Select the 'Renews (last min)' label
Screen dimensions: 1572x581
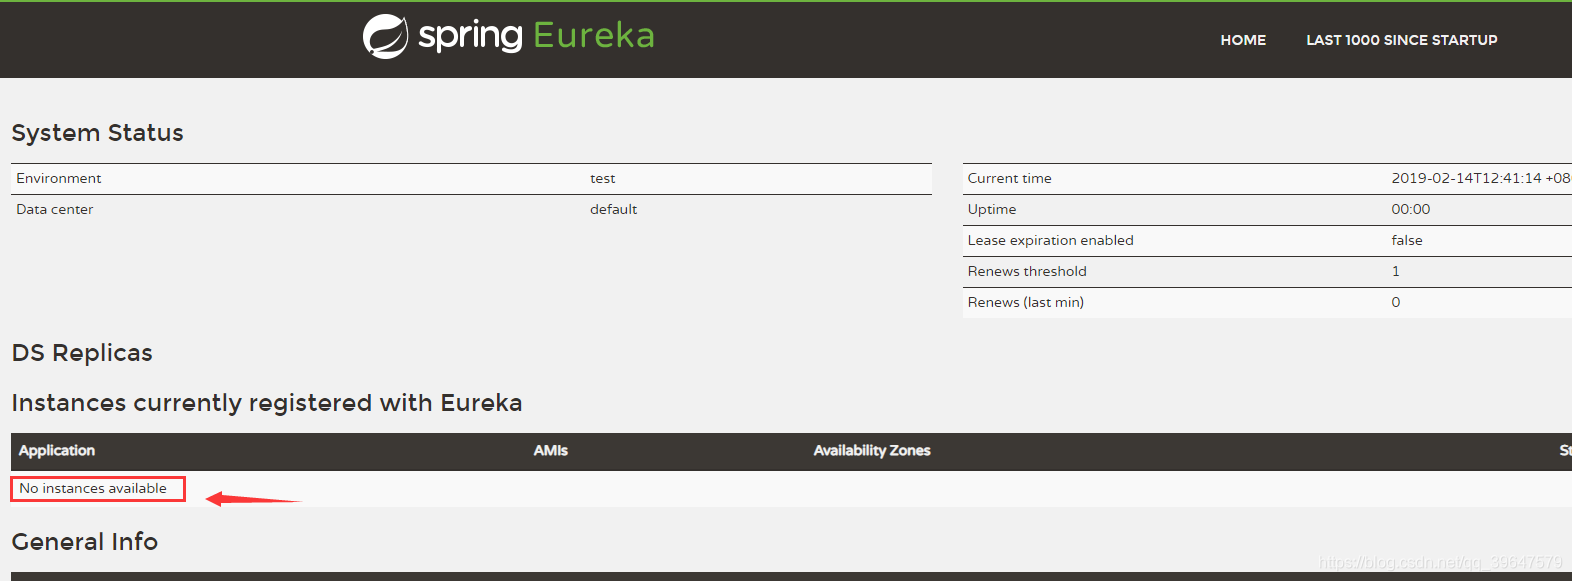pyautogui.click(x=1025, y=302)
